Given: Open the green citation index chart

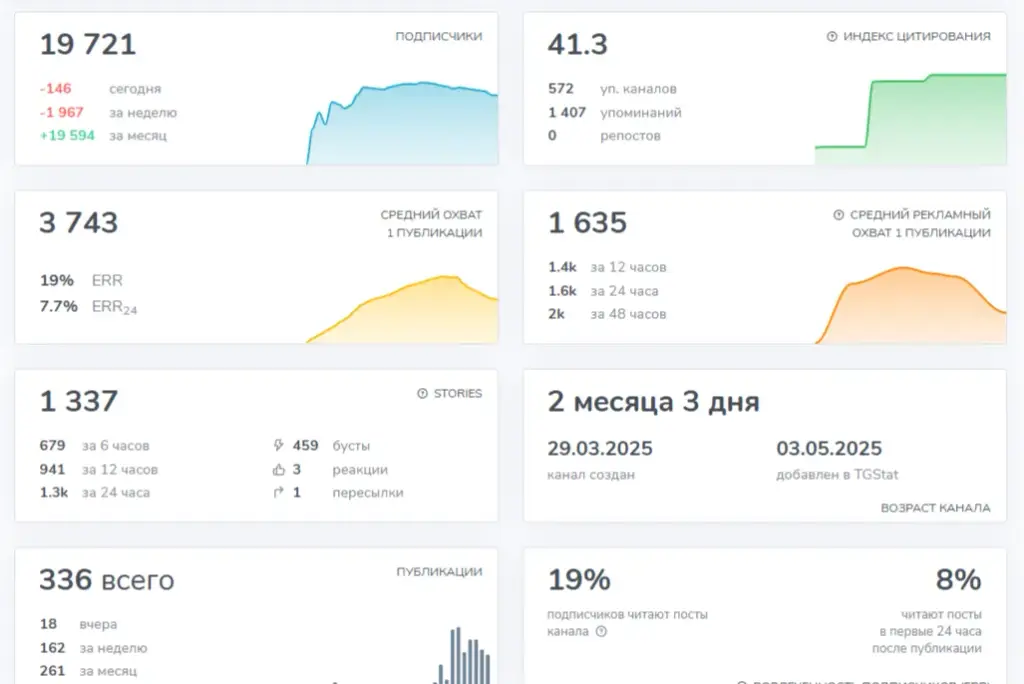Looking at the screenshot, I should (910, 119).
